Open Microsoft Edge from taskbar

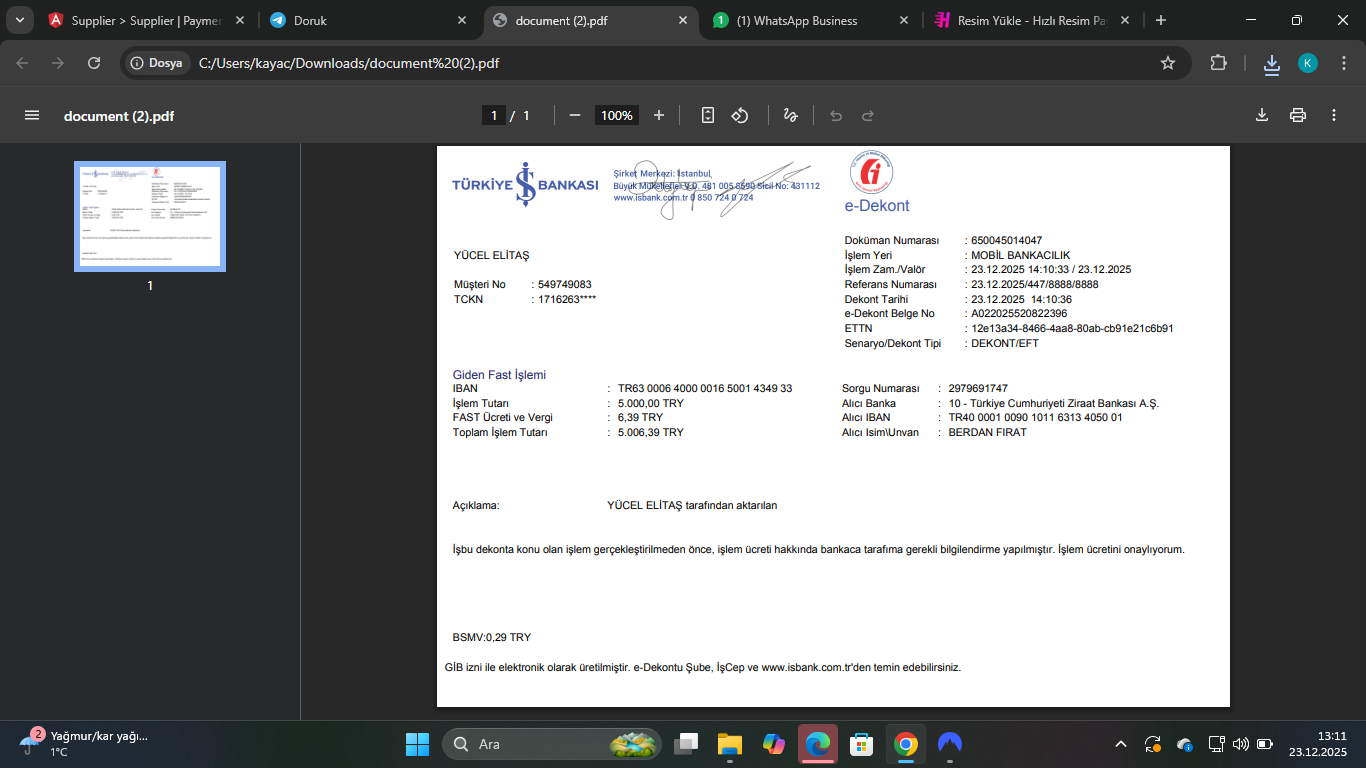(x=818, y=744)
